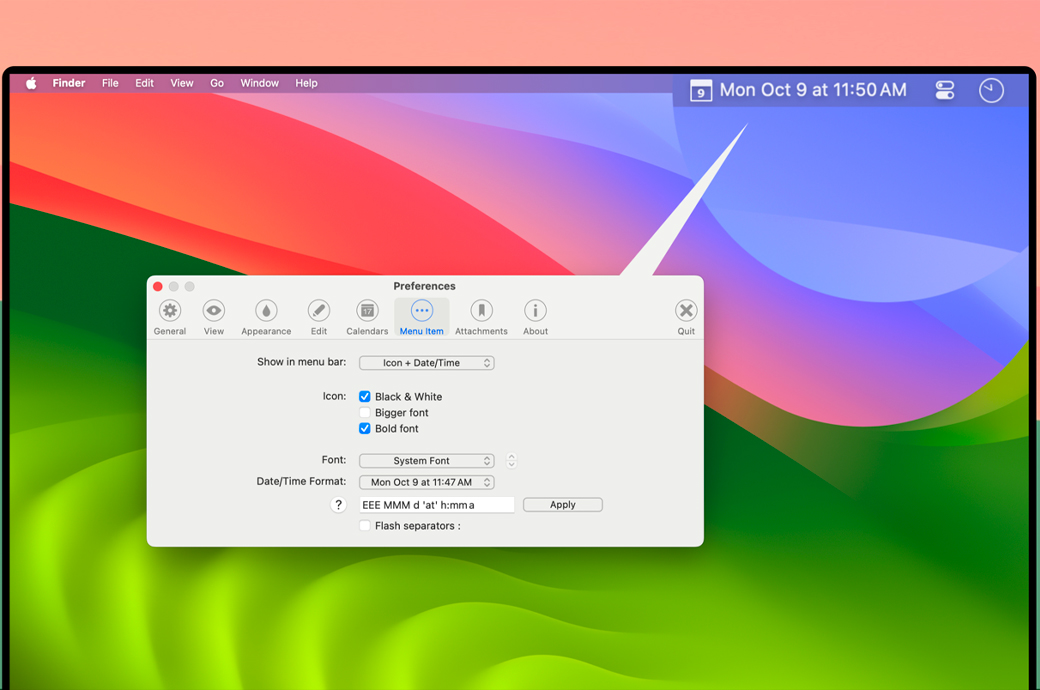Disable the Black & White checkbox

point(365,397)
